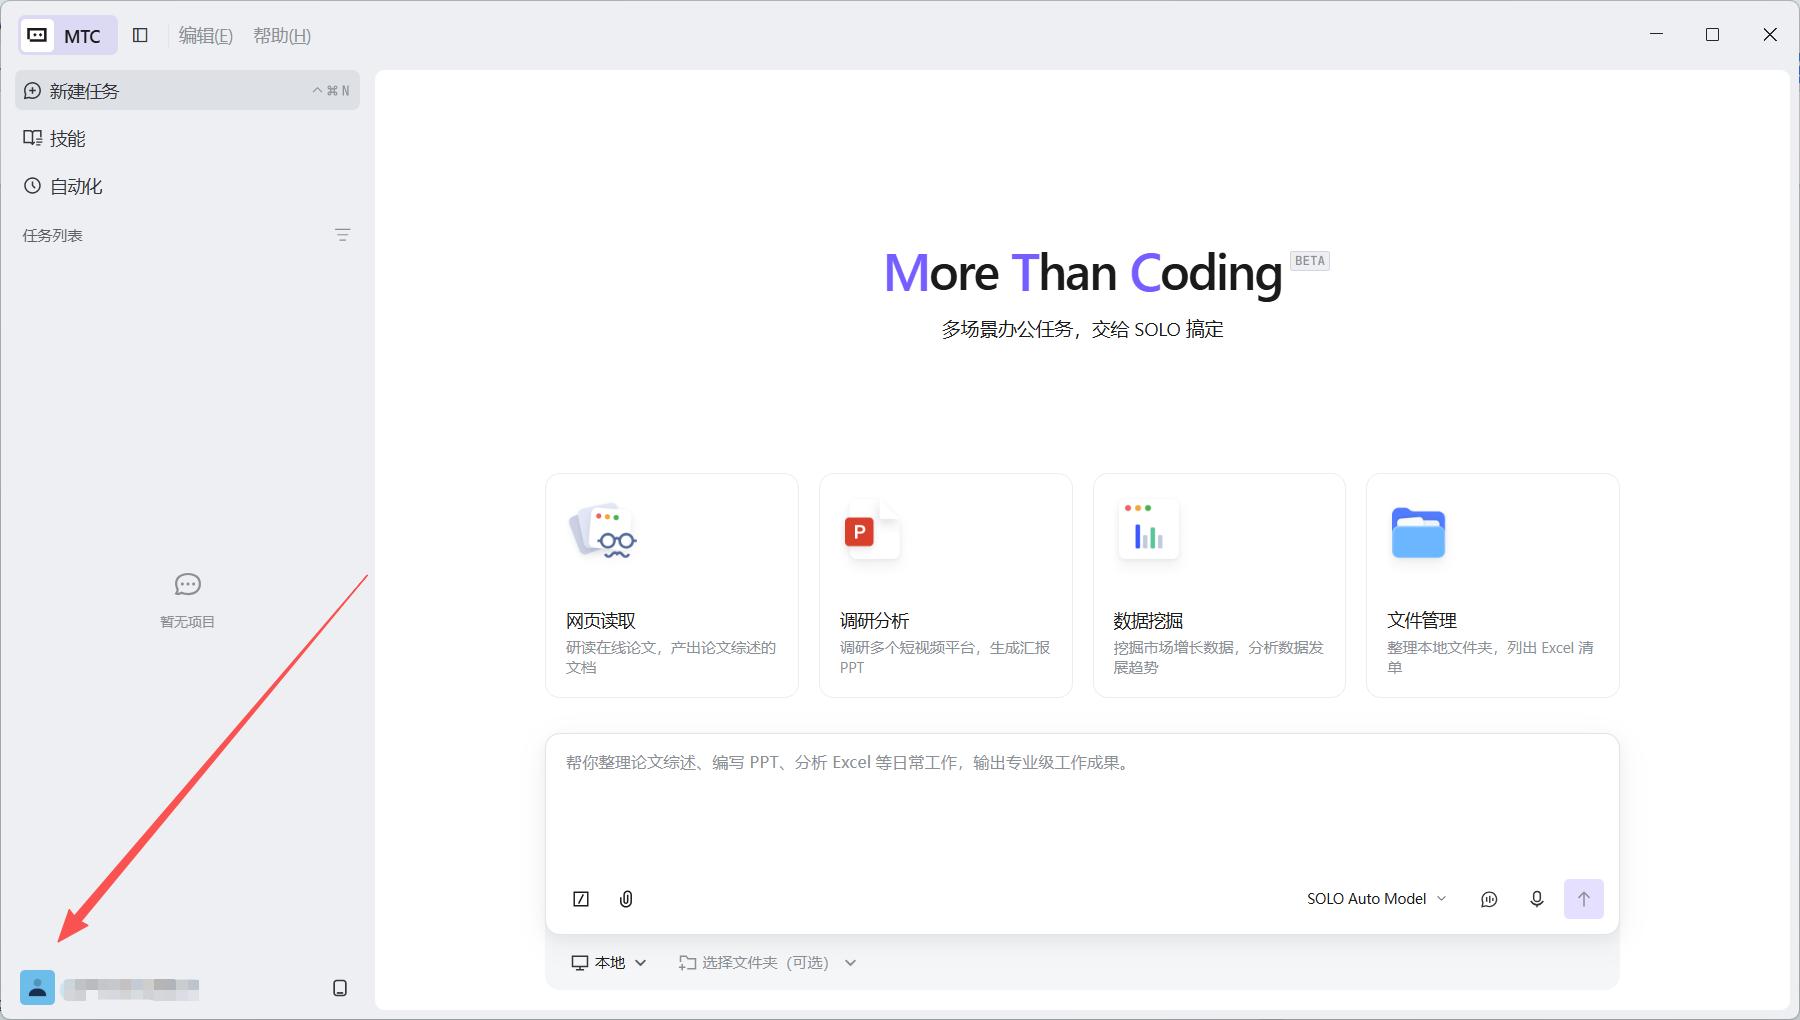This screenshot has width=1800, height=1020.
Task: Open the SOLO Auto Model dropdown
Action: (1376, 899)
